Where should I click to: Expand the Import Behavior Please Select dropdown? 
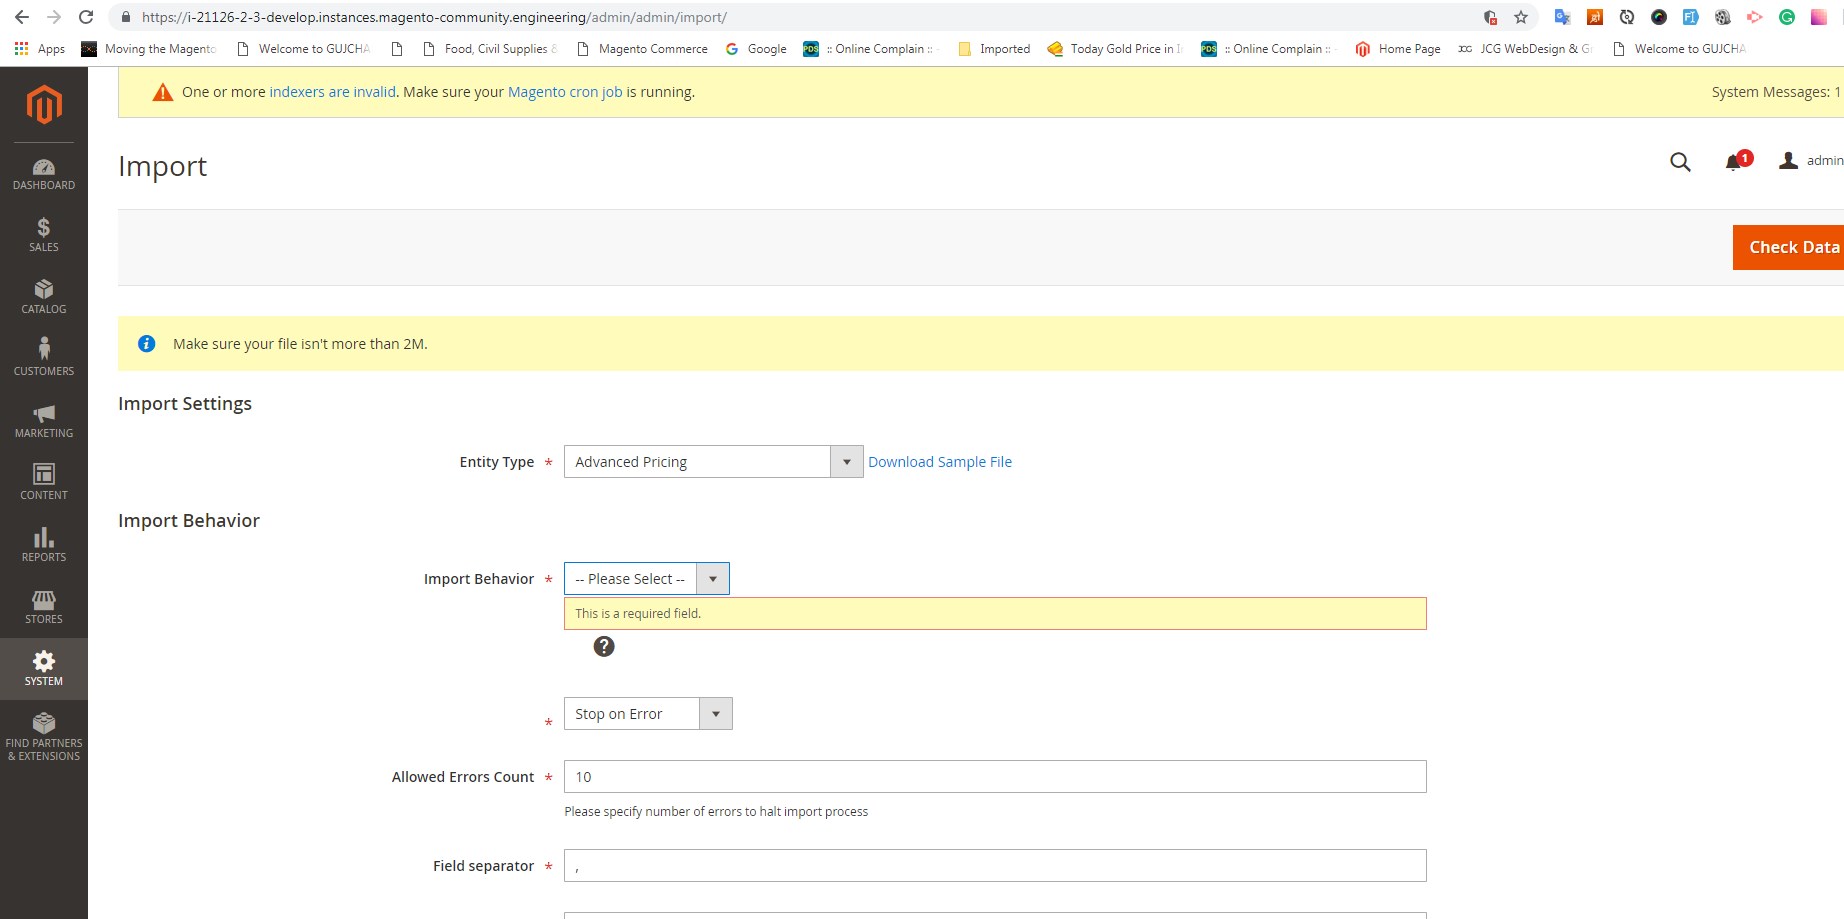[x=712, y=578]
